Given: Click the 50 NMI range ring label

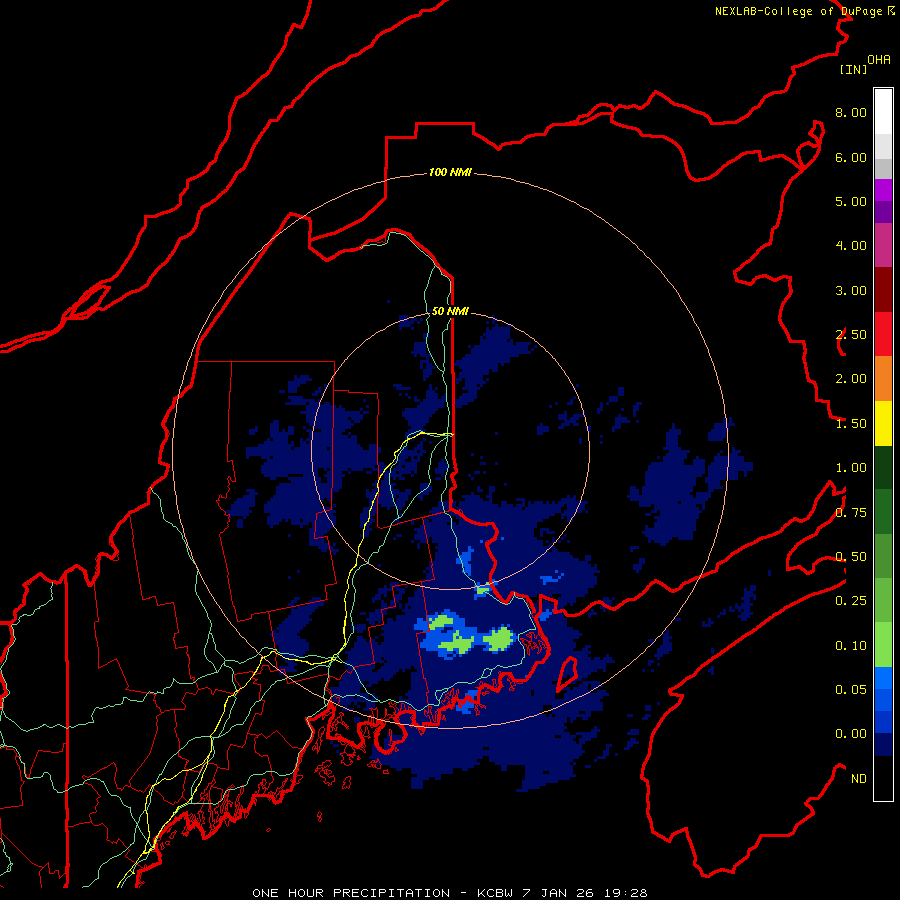Looking at the screenshot, I should tap(450, 311).
